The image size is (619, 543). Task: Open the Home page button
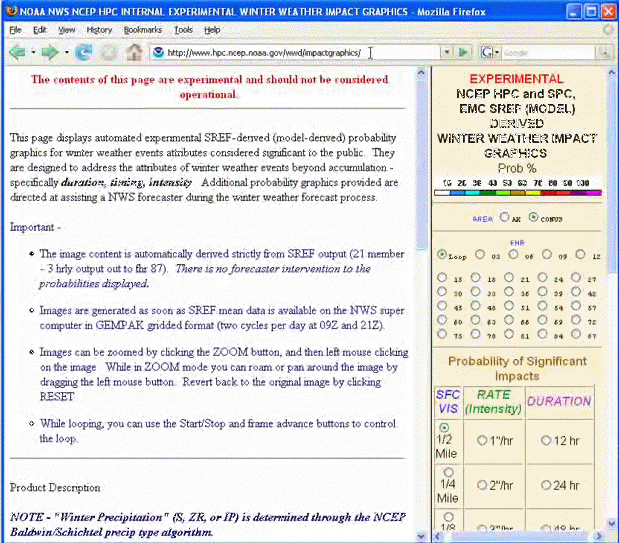click(134, 52)
